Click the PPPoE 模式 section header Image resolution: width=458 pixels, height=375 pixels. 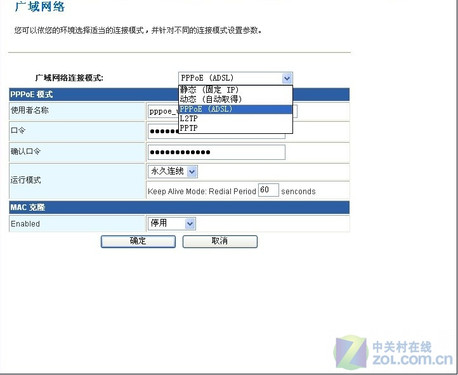(x=179, y=94)
